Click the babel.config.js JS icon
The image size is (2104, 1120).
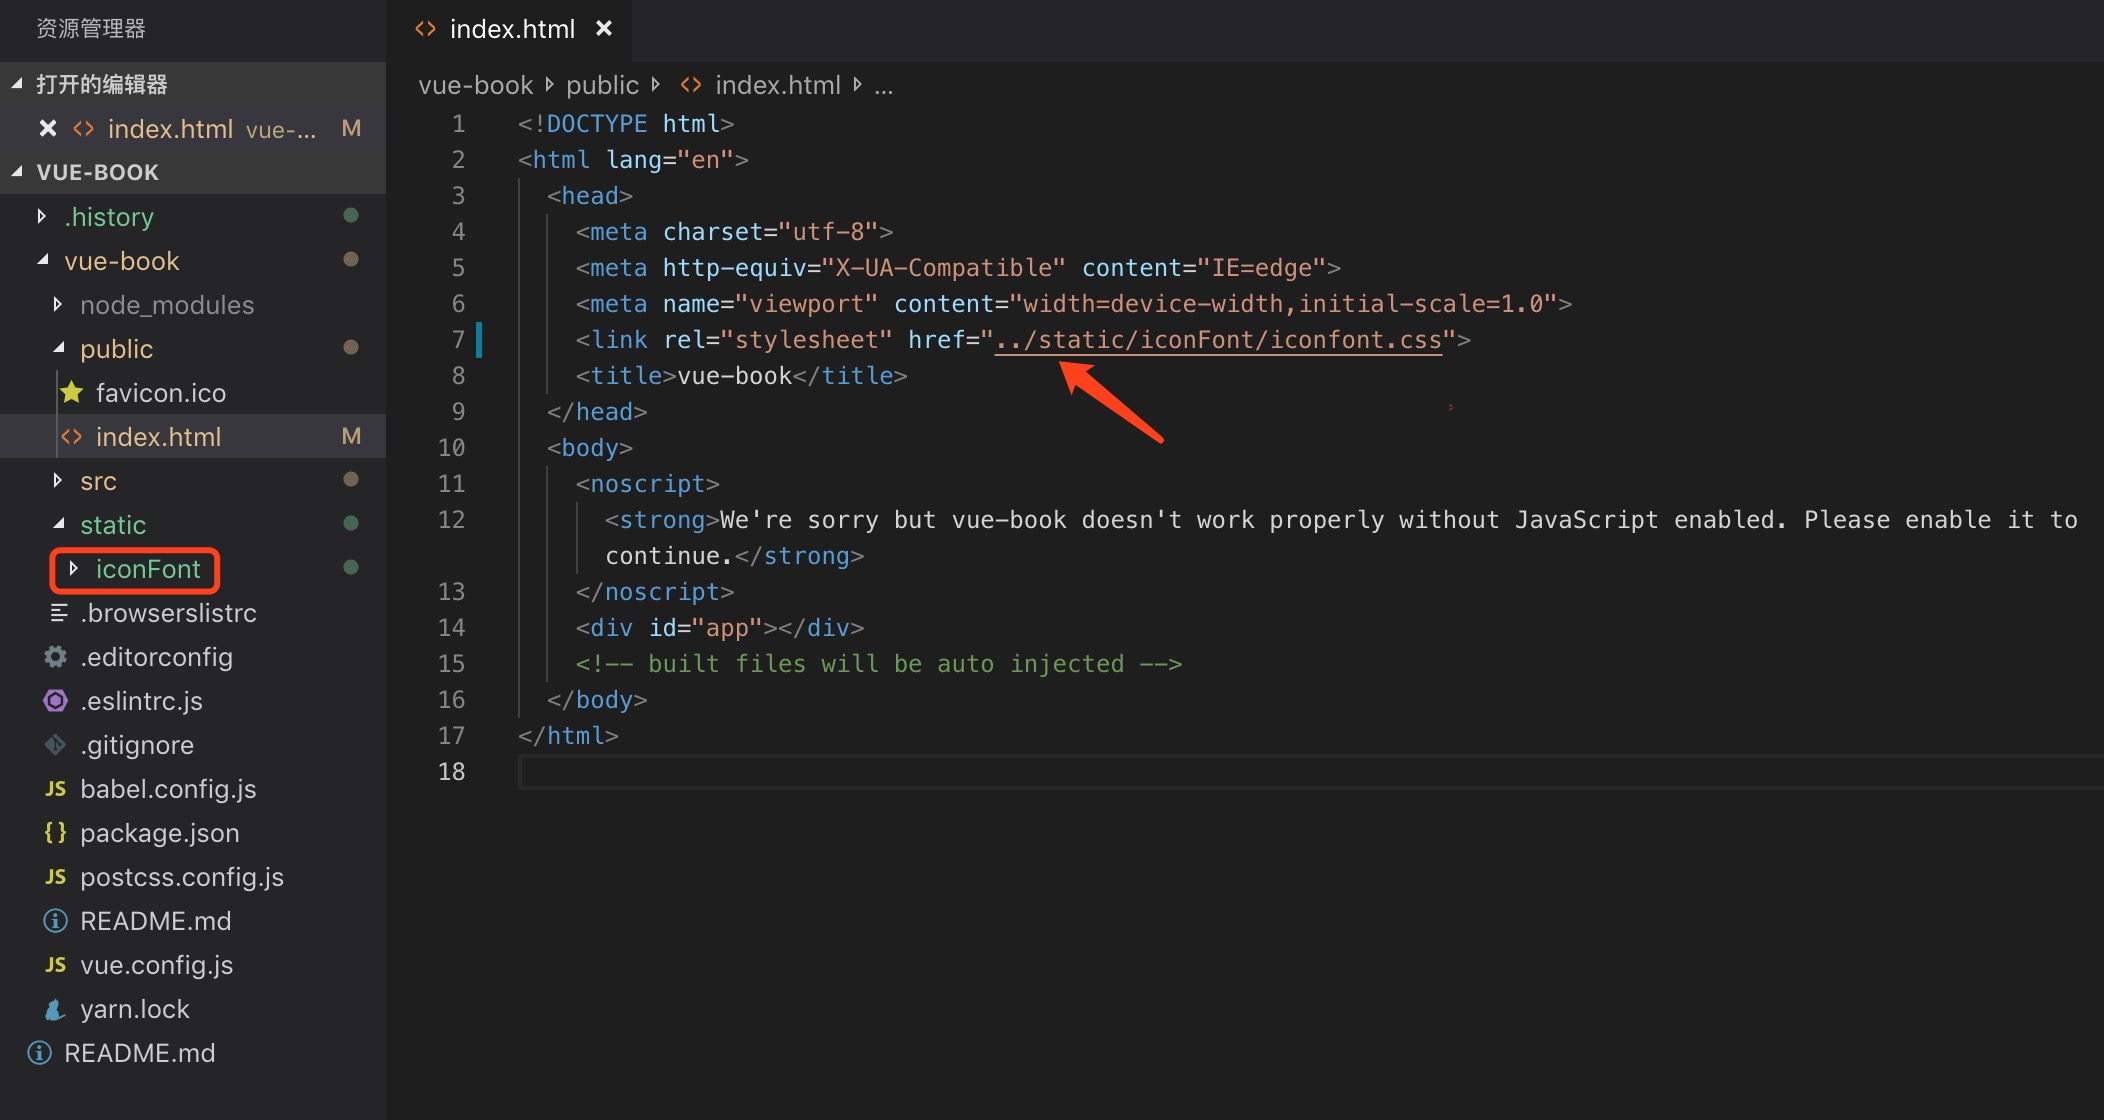[x=56, y=789]
